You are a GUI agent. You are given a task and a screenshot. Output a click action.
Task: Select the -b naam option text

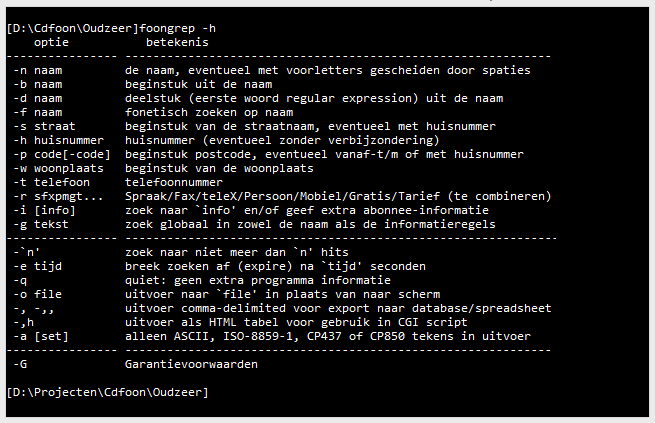tap(38, 84)
